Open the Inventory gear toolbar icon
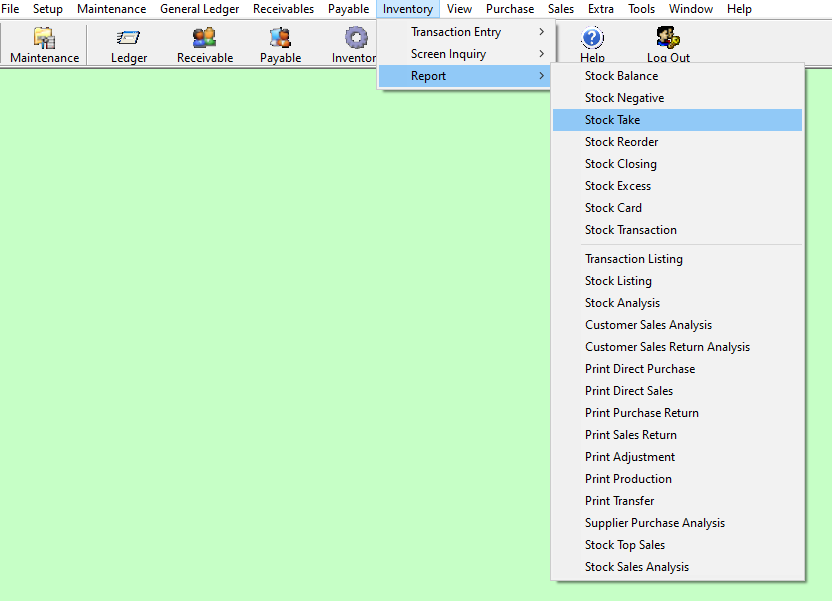 [354, 45]
